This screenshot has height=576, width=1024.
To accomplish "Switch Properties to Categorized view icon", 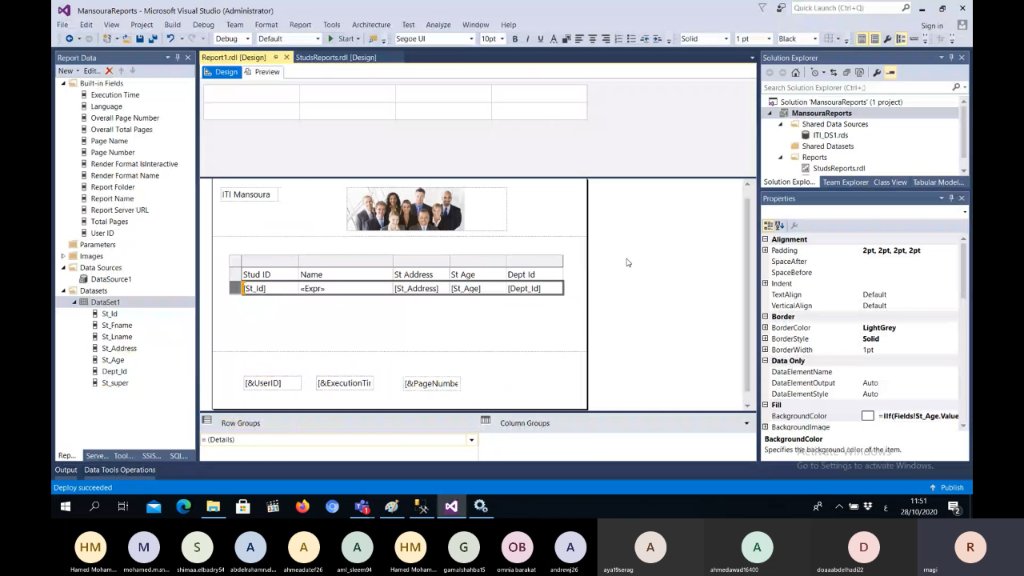I will coord(769,225).
